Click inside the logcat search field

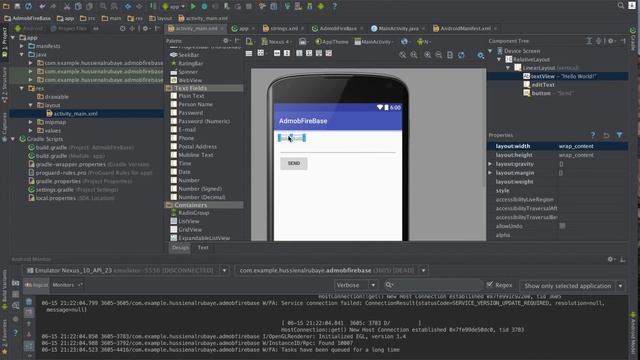coord(434,285)
